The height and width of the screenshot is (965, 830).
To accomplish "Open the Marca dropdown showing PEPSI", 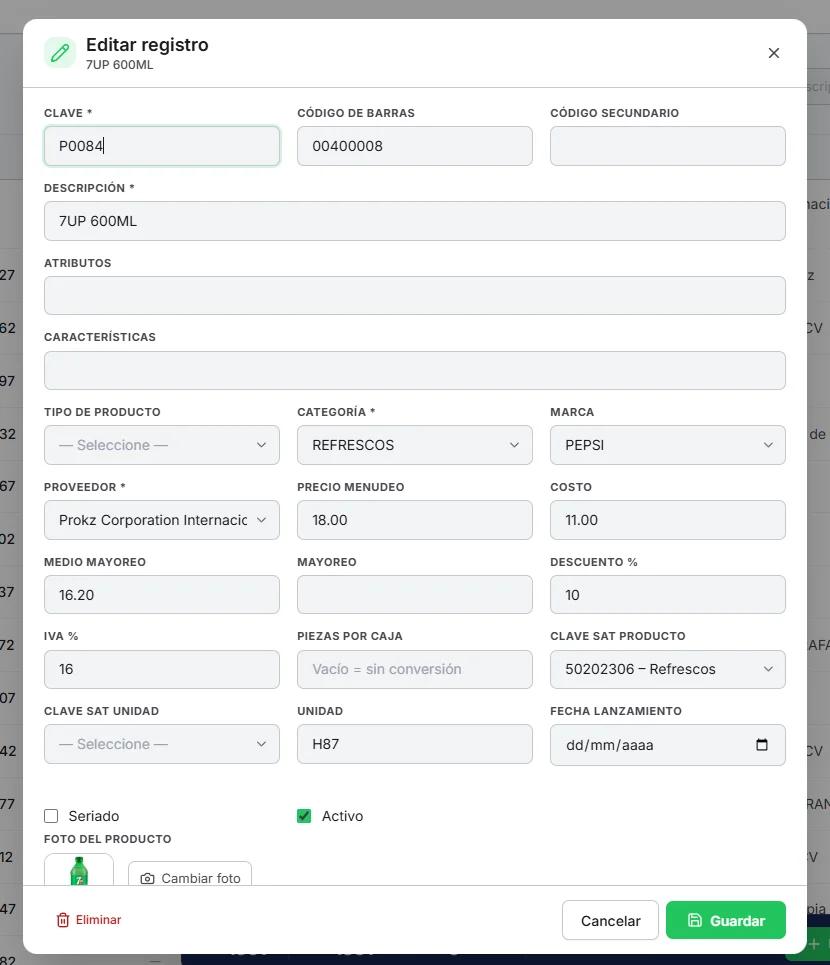I will point(668,445).
